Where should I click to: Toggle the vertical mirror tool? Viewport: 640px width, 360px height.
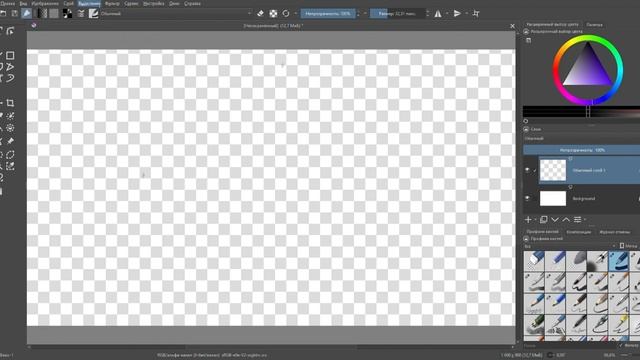(457, 13)
